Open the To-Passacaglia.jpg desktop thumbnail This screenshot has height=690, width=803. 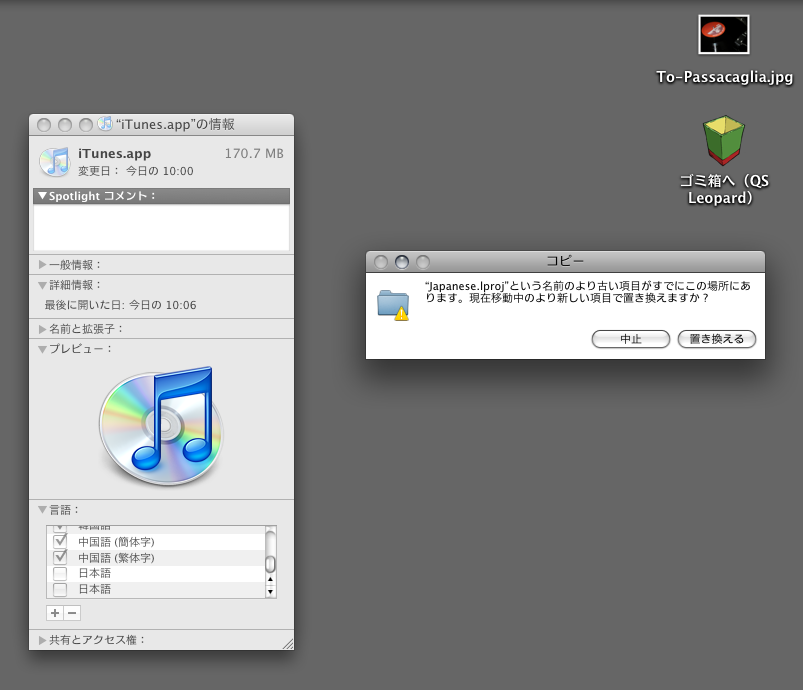tap(724, 34)
